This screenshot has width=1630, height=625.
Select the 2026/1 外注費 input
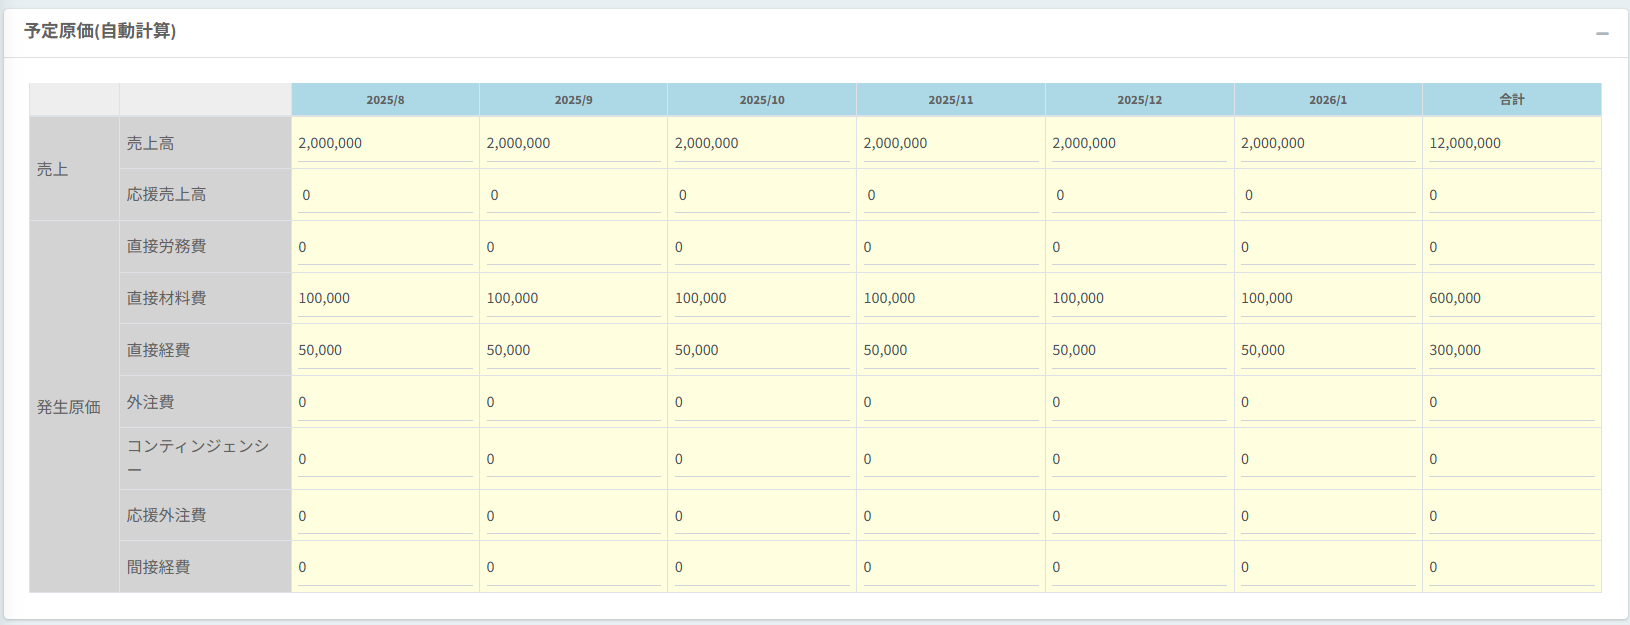coord(1327,403)
